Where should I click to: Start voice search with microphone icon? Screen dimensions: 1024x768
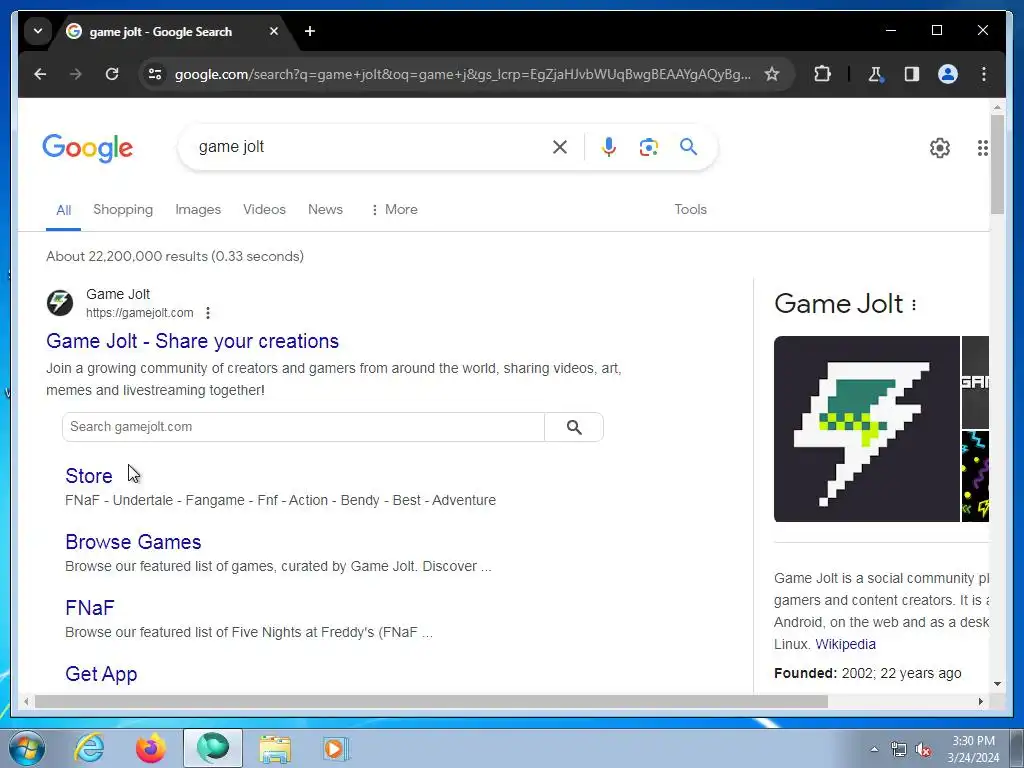click(609, 147)
